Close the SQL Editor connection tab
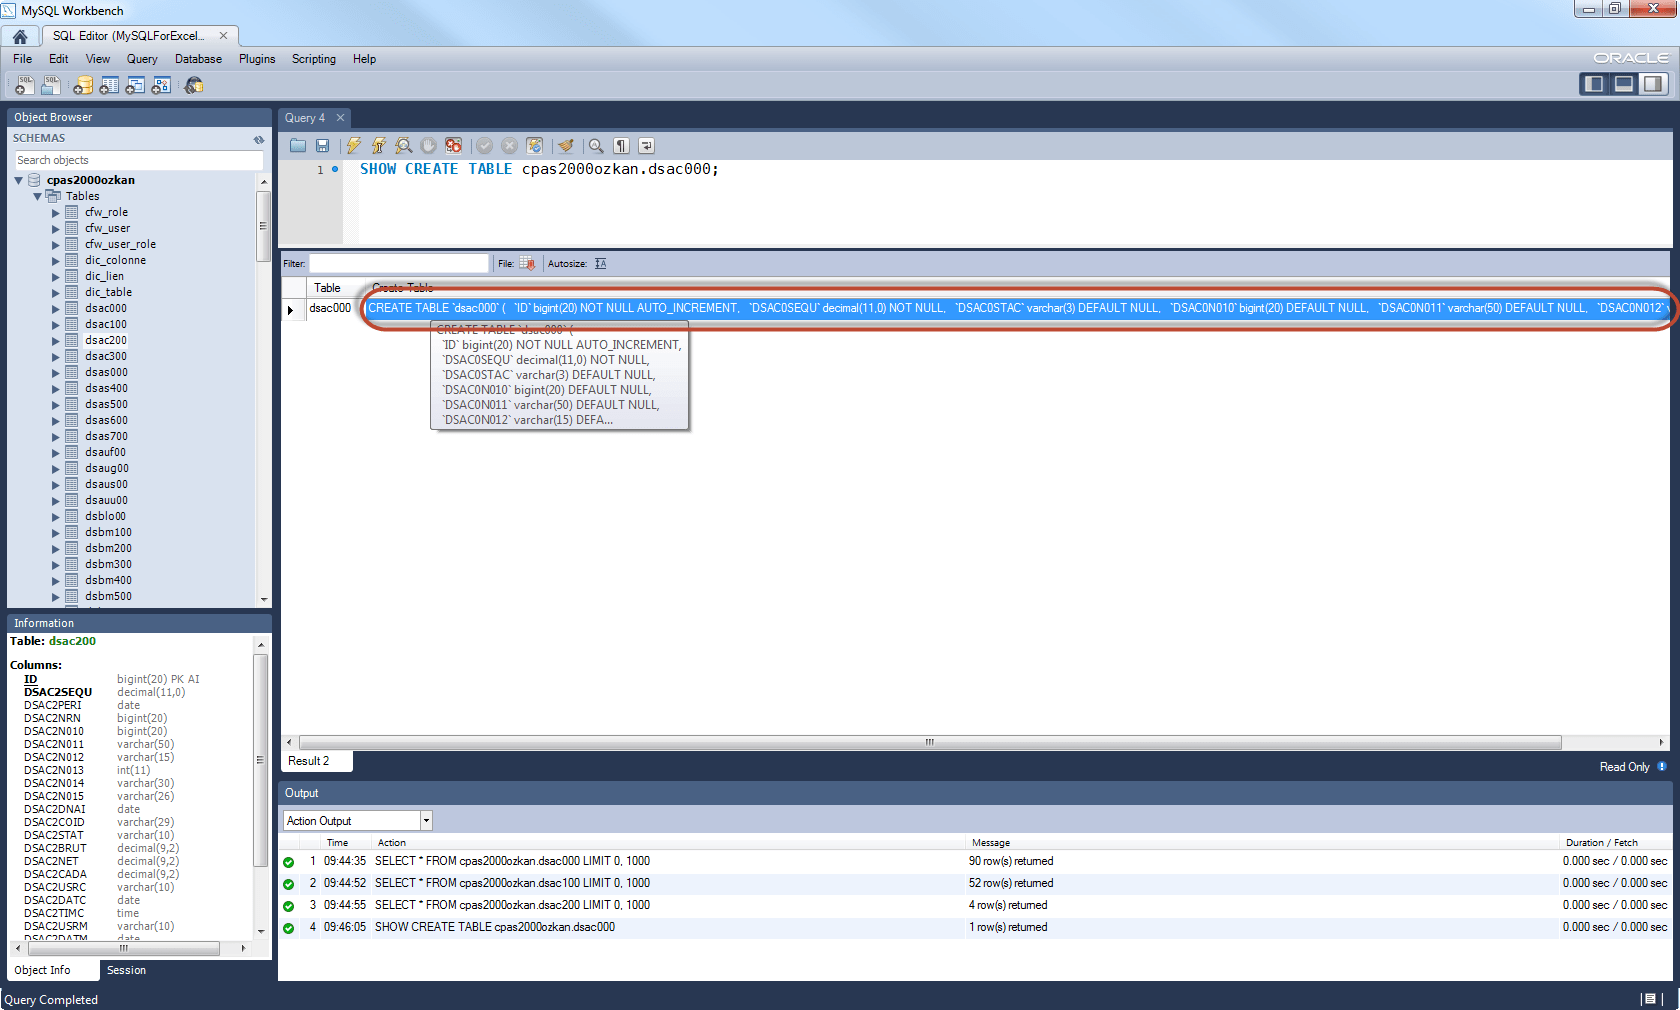Screen dimensions: 1680x1010 coord(223,36)
